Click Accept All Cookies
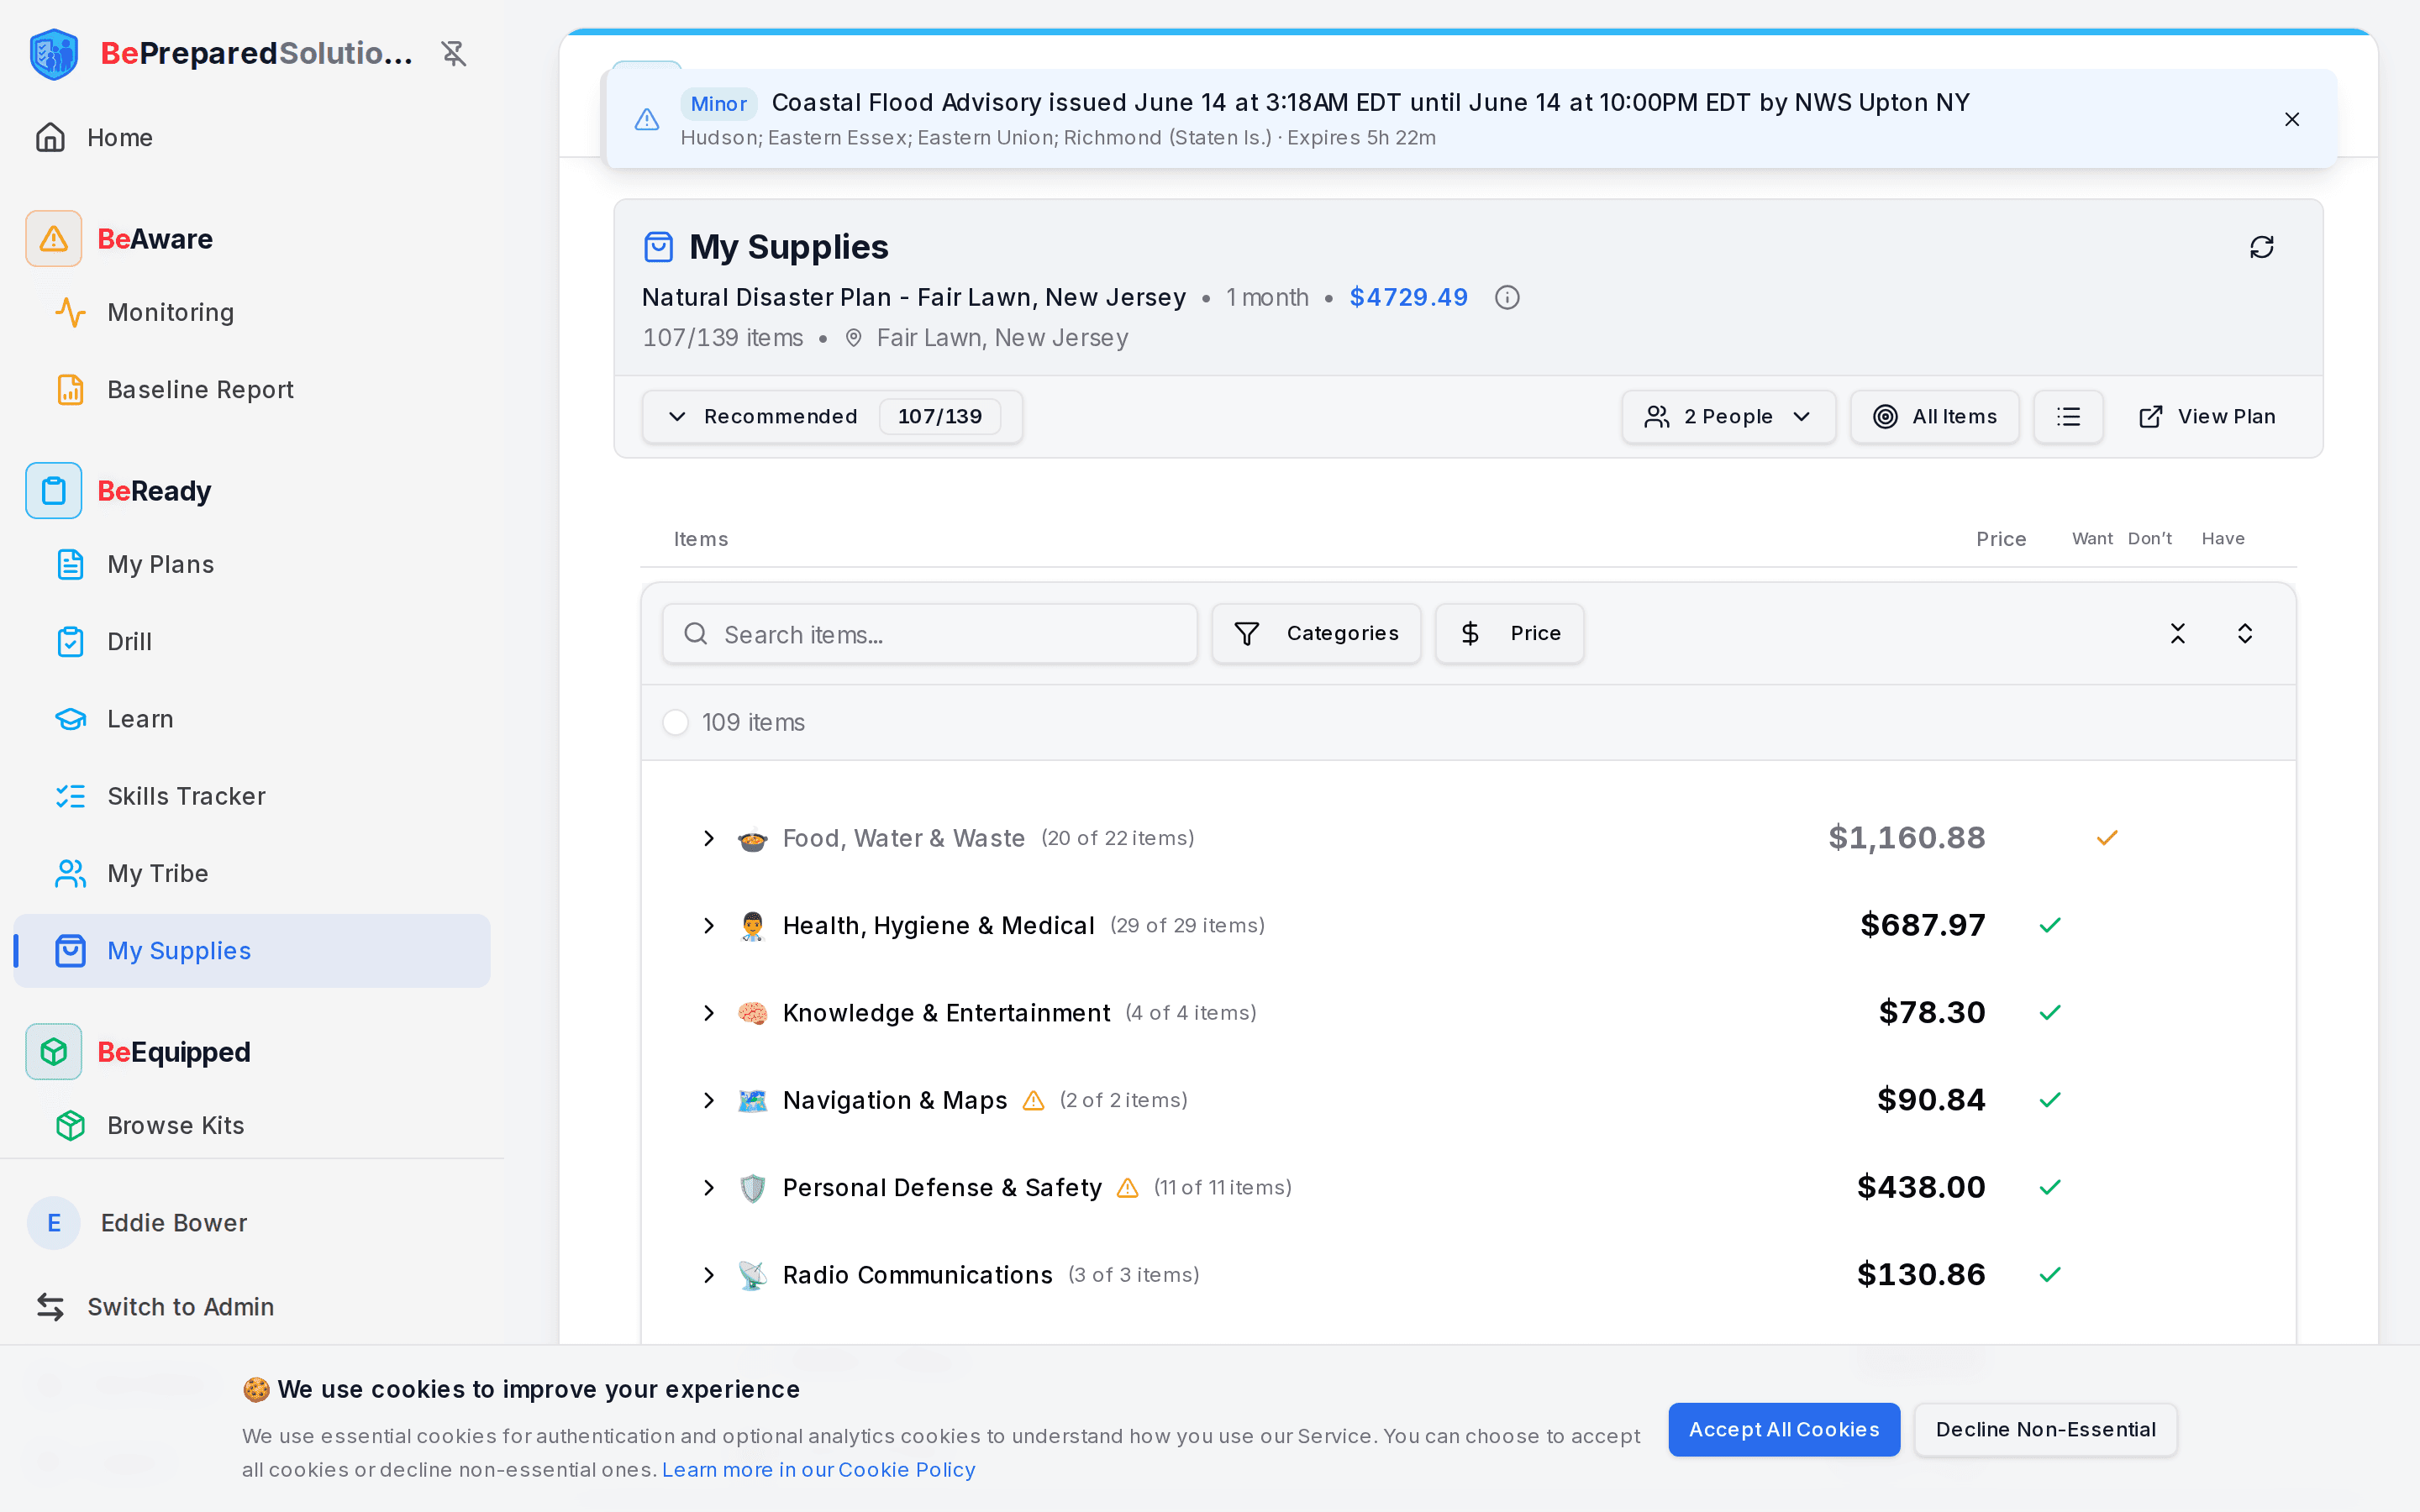 coord(1783,1429)
